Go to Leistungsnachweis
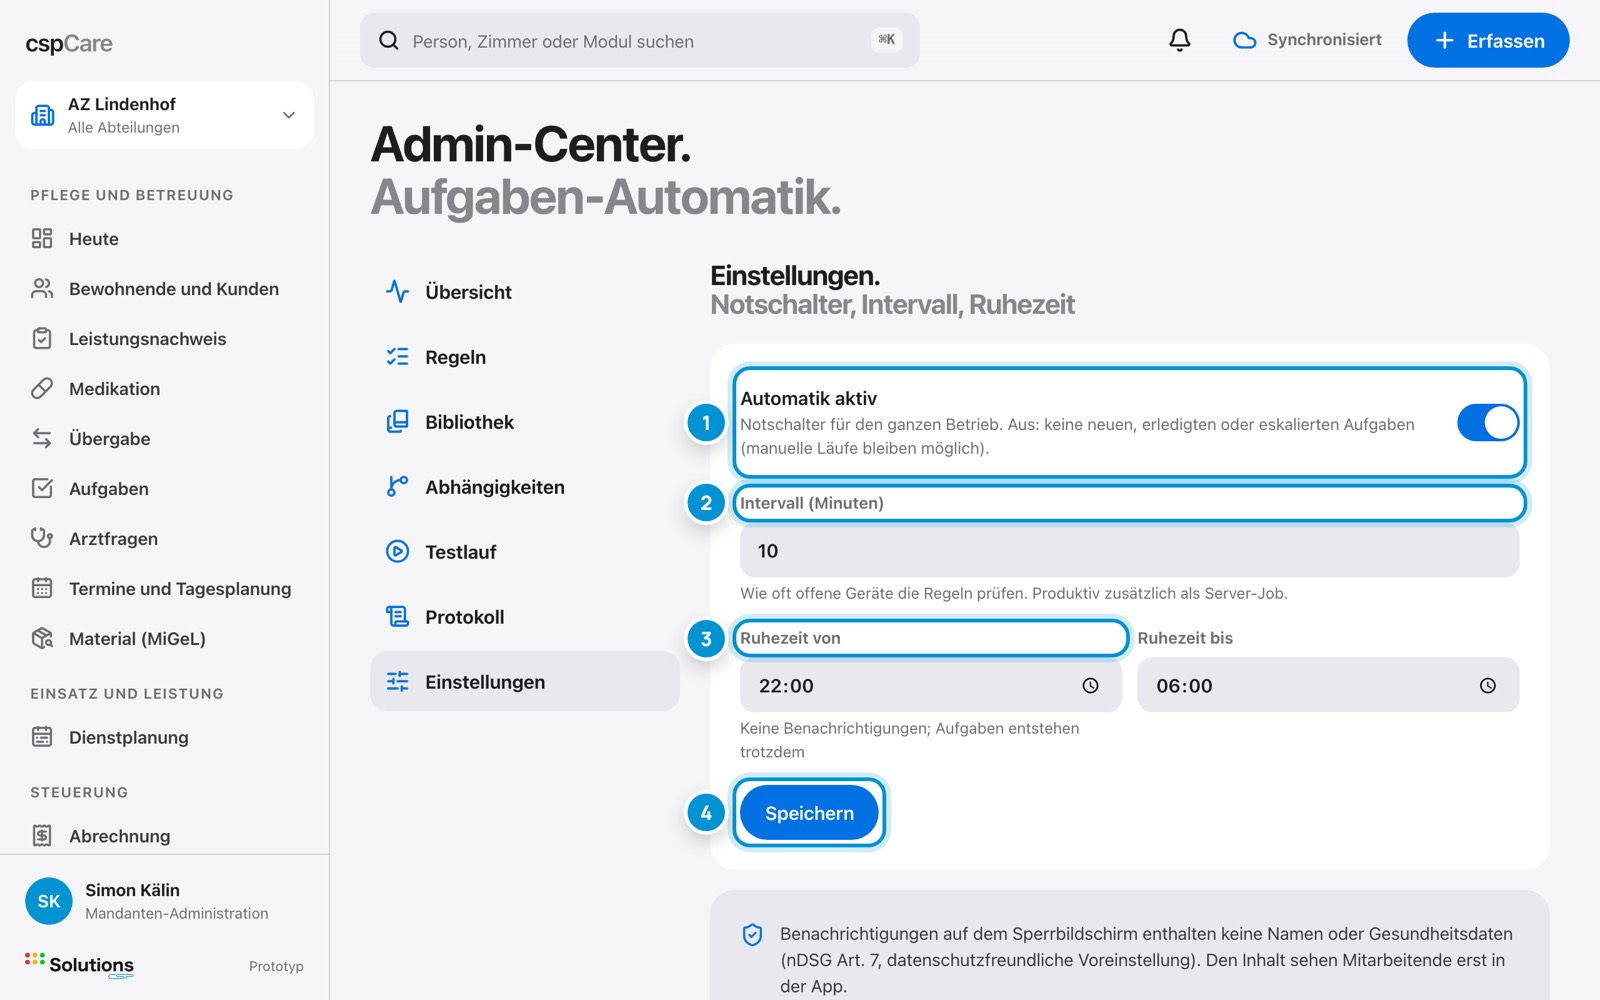This screenshot has height=1000, width=1600. click(164, 339)
